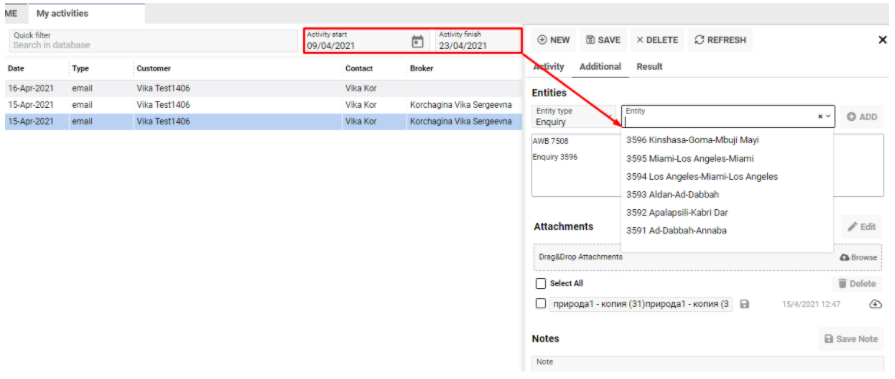
Task: Click the Save Note button
Action: (x=851, y=338)
